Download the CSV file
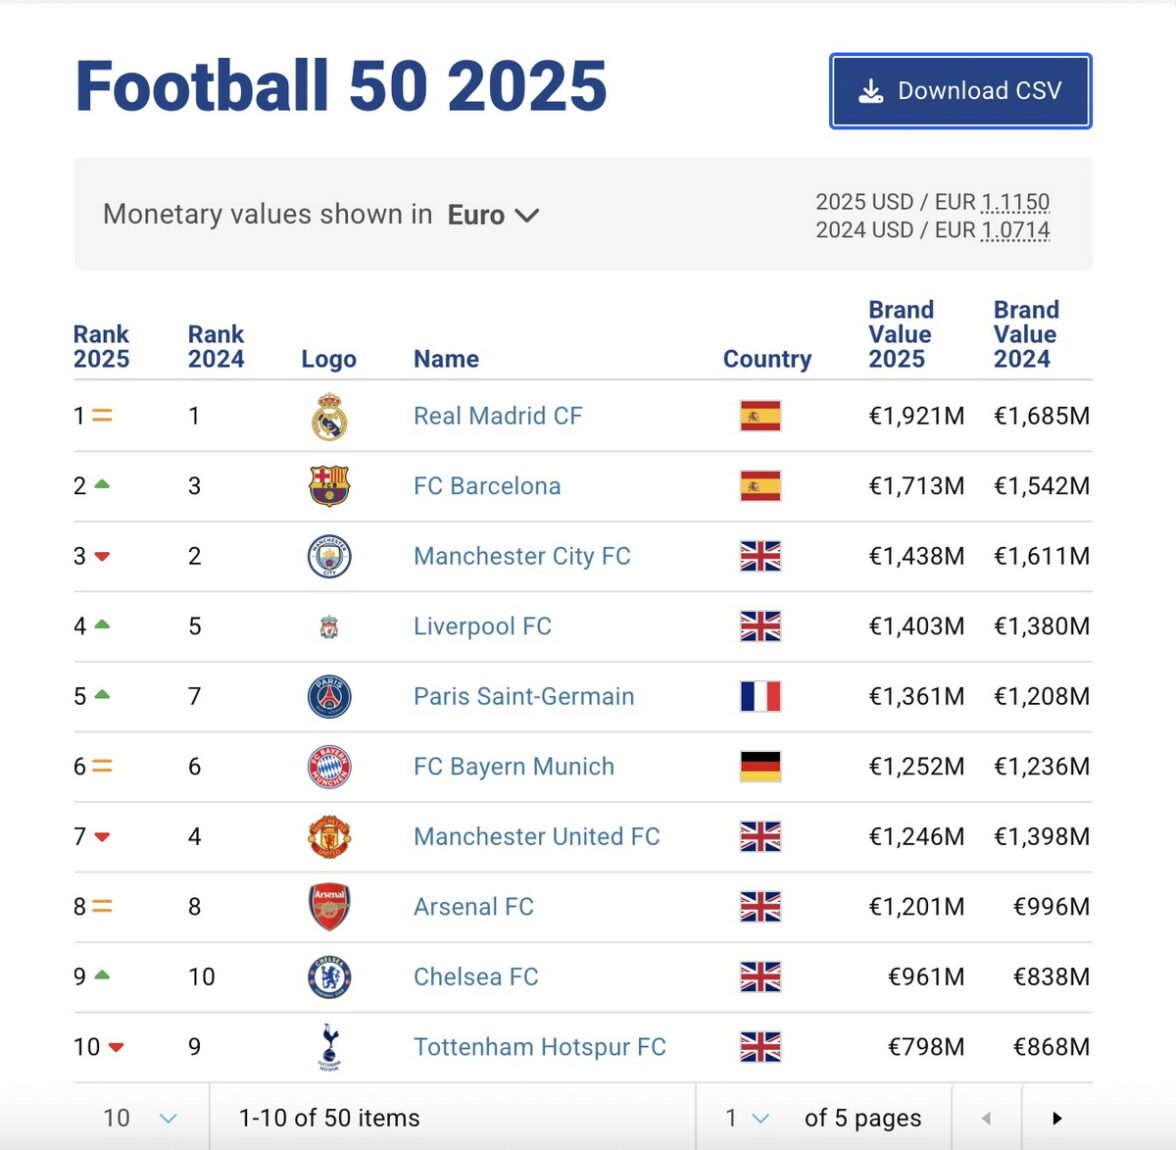The height and width of the screenshot is (1150, 1176). pos(960,91)
